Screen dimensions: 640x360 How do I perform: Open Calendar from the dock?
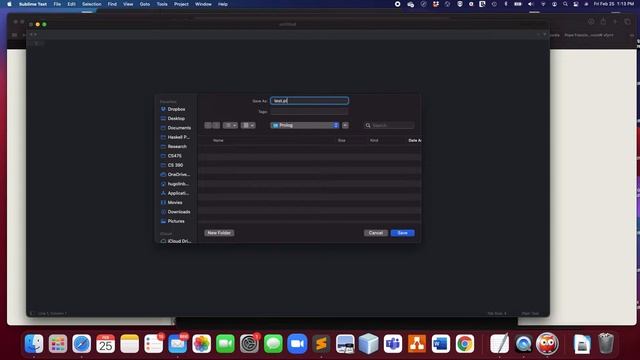coord(106,344)
